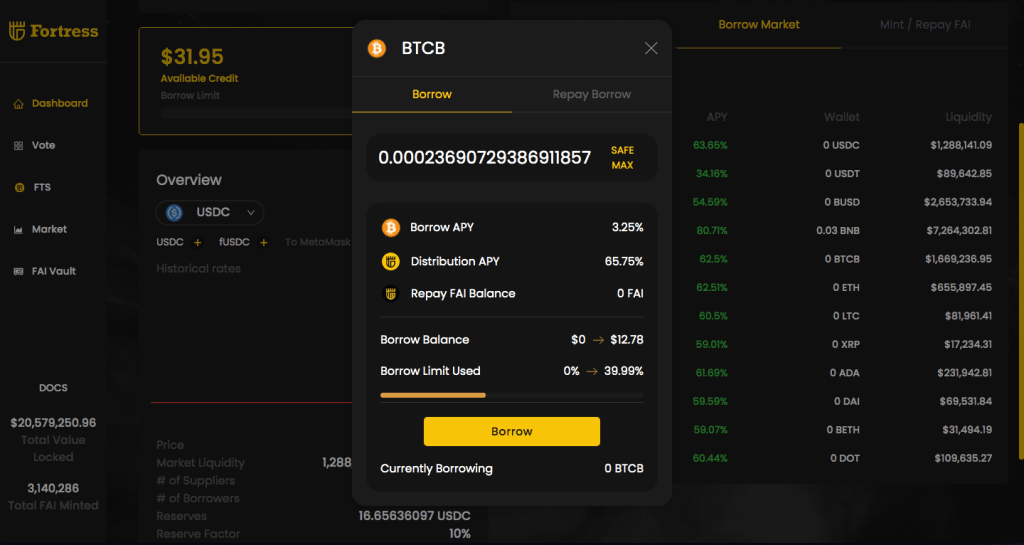Viewport: 1024px width, 545px height.
Task: Click the plus icon next to fUSDC
Action: pos(264,243)
